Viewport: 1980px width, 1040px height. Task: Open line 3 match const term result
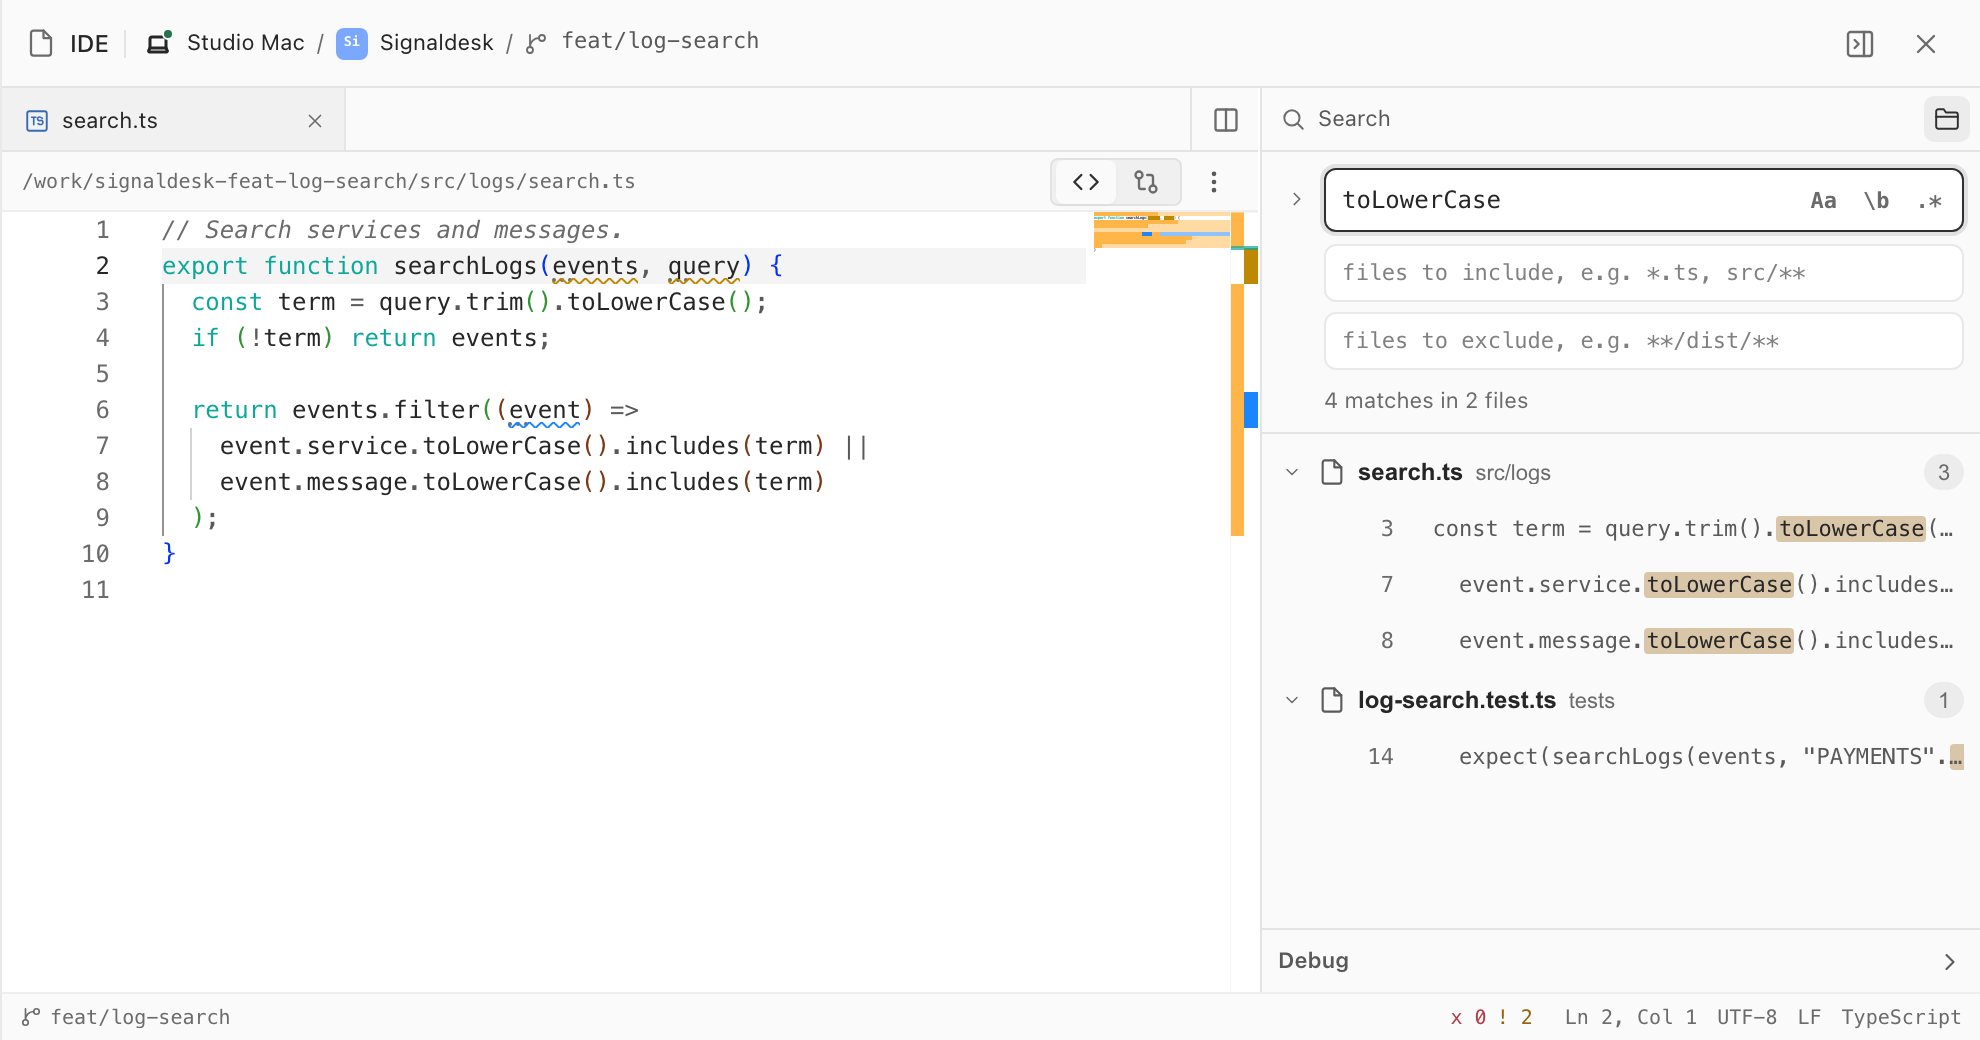(x=1620, y=528)
